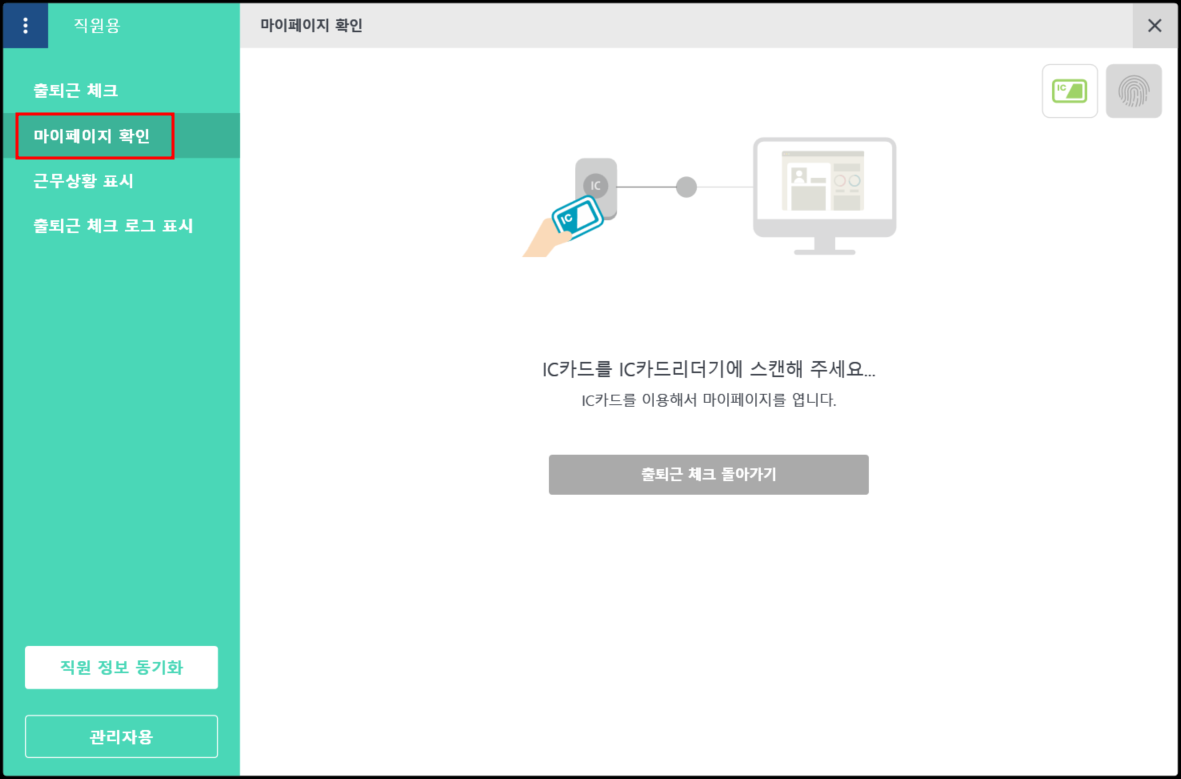Click the 마이페이지 확인 title bar text
This screenshot has height=779, width=1181.
[x=311, y=26]
